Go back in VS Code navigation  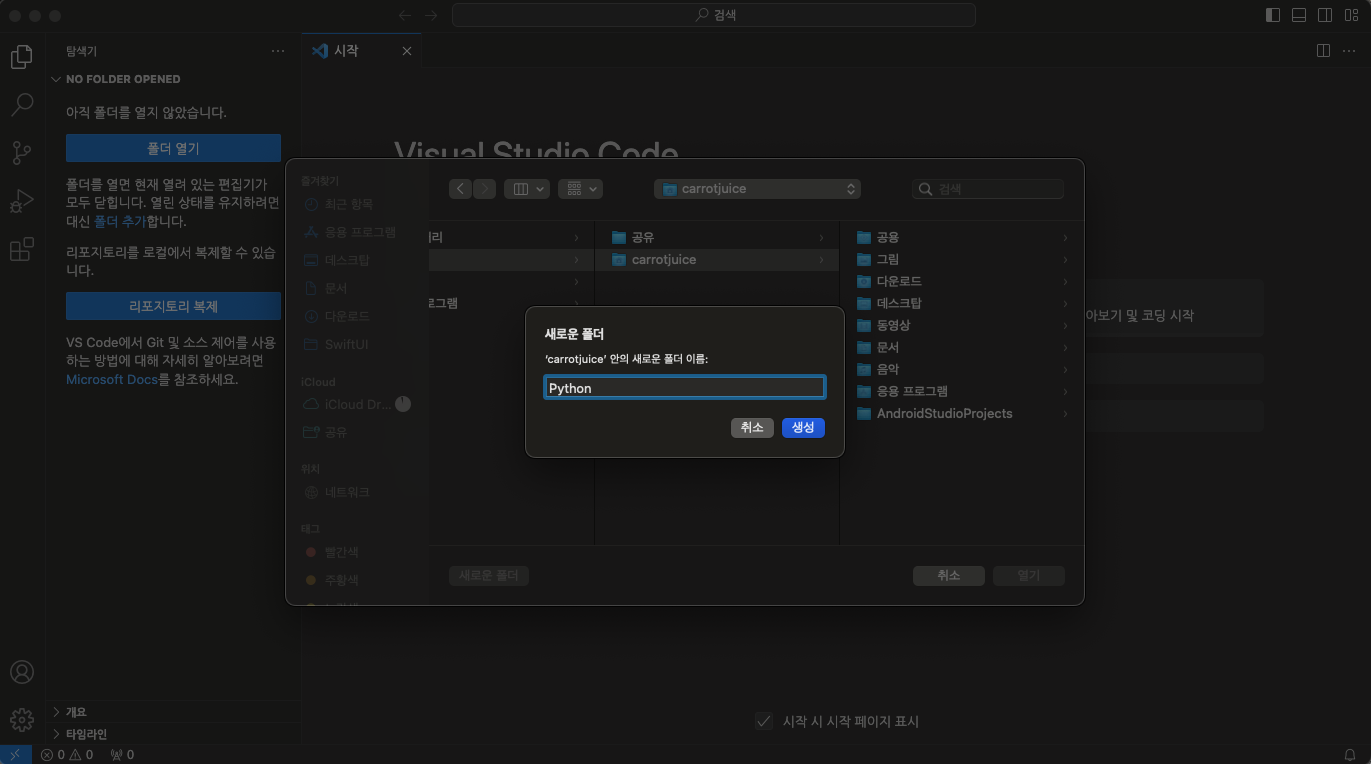click(x=405, y=15)
